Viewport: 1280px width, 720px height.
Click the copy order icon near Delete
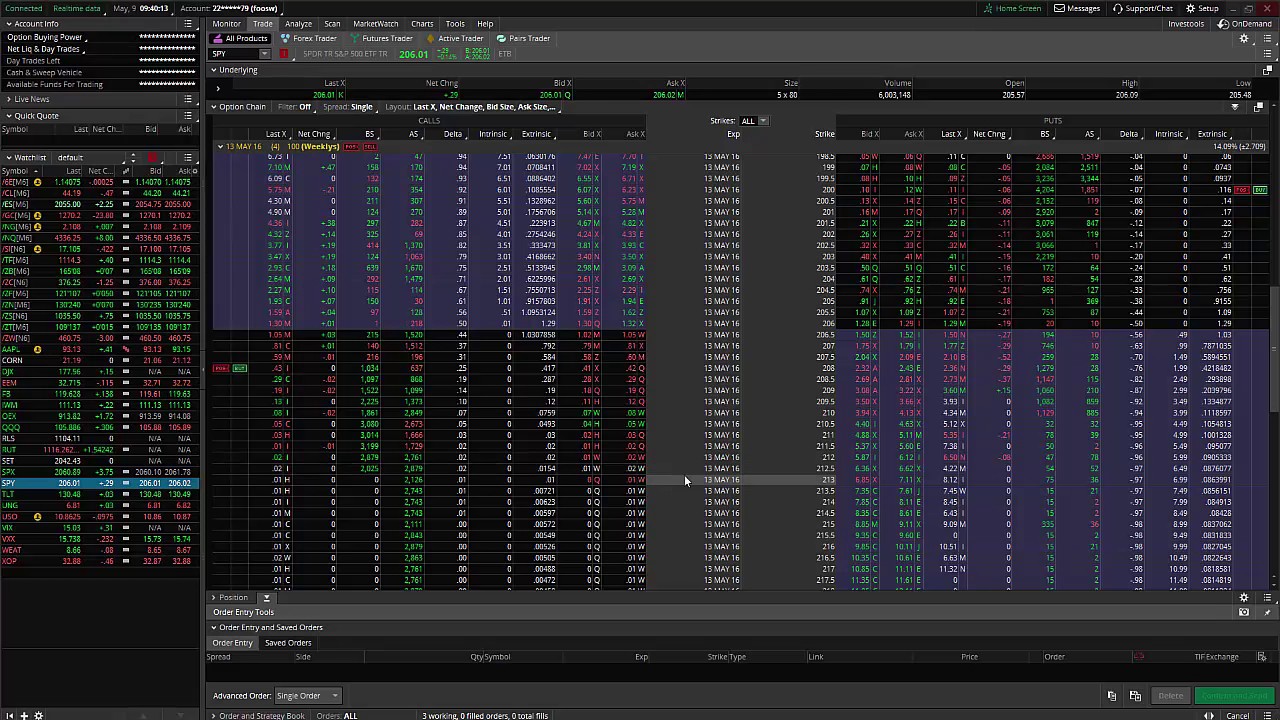click(x=1112, y=696)
